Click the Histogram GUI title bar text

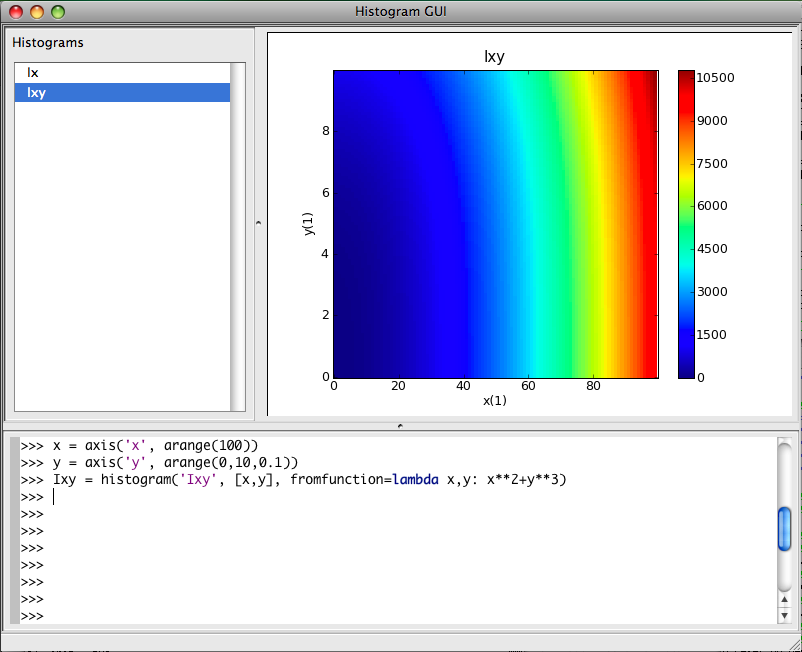click(400, 12)
